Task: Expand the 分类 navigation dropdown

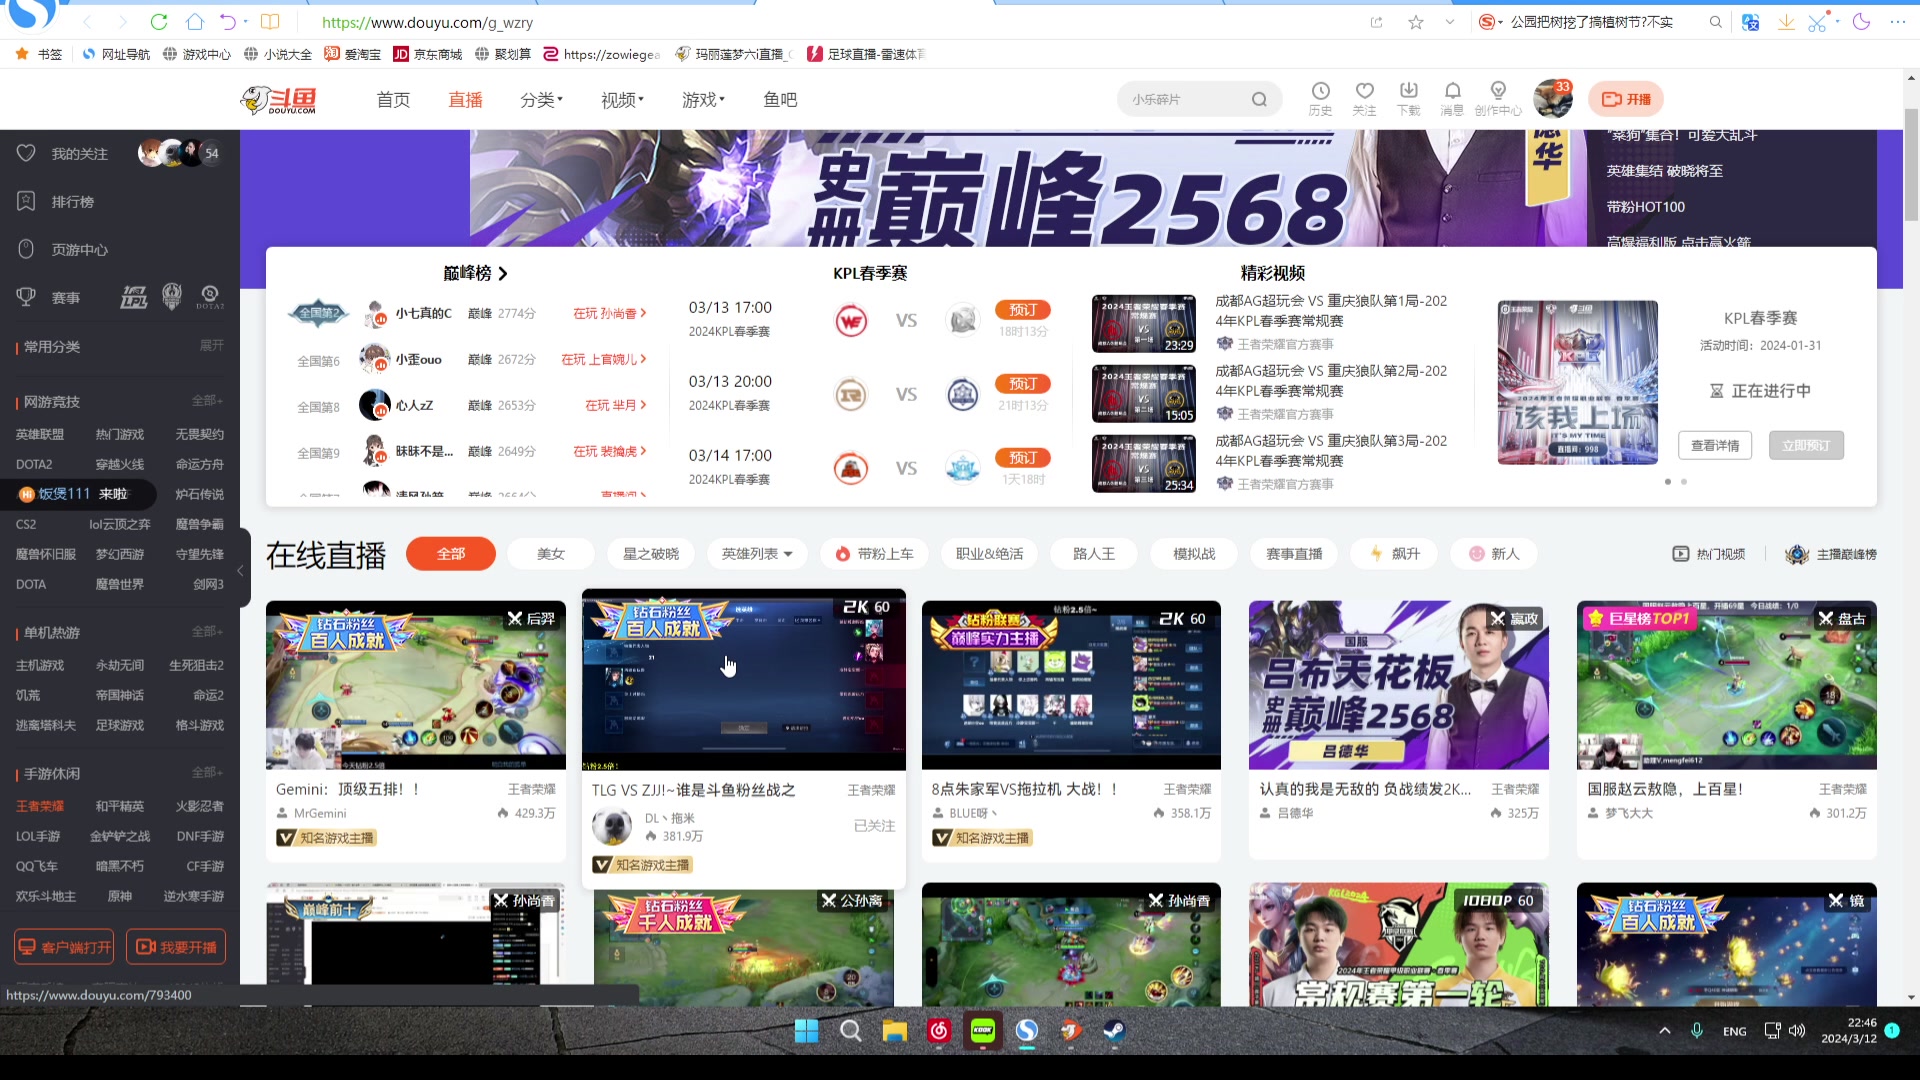Action: [x=541, y=99]
